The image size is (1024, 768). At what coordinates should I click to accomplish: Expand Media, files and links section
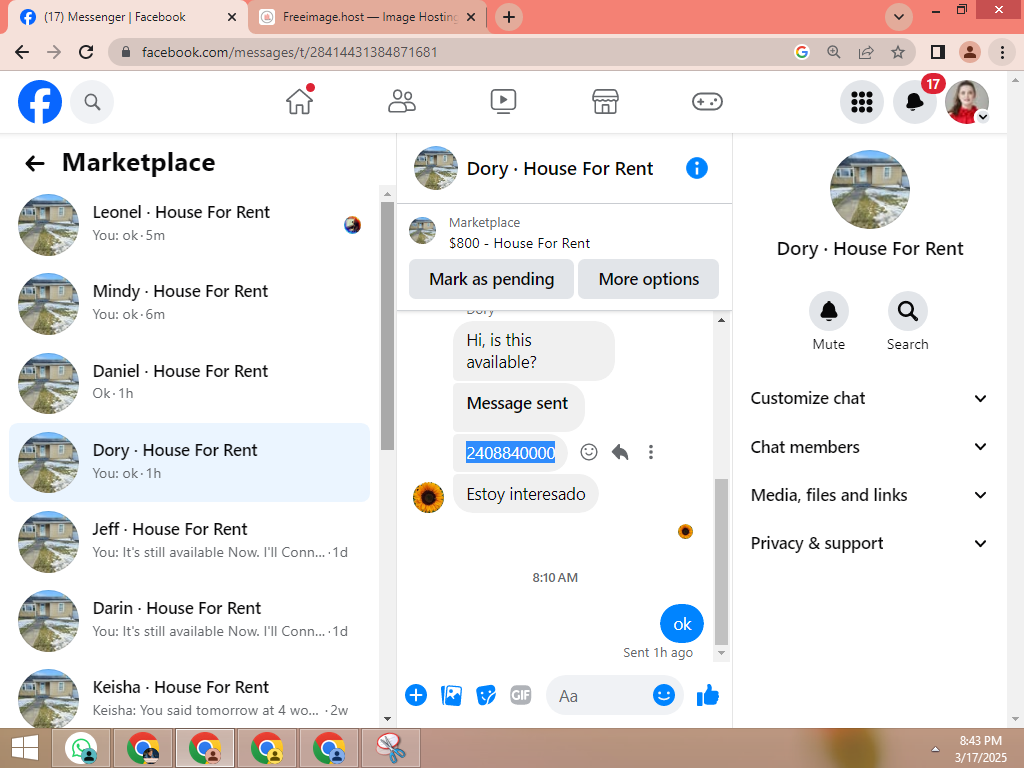(868, 495)
